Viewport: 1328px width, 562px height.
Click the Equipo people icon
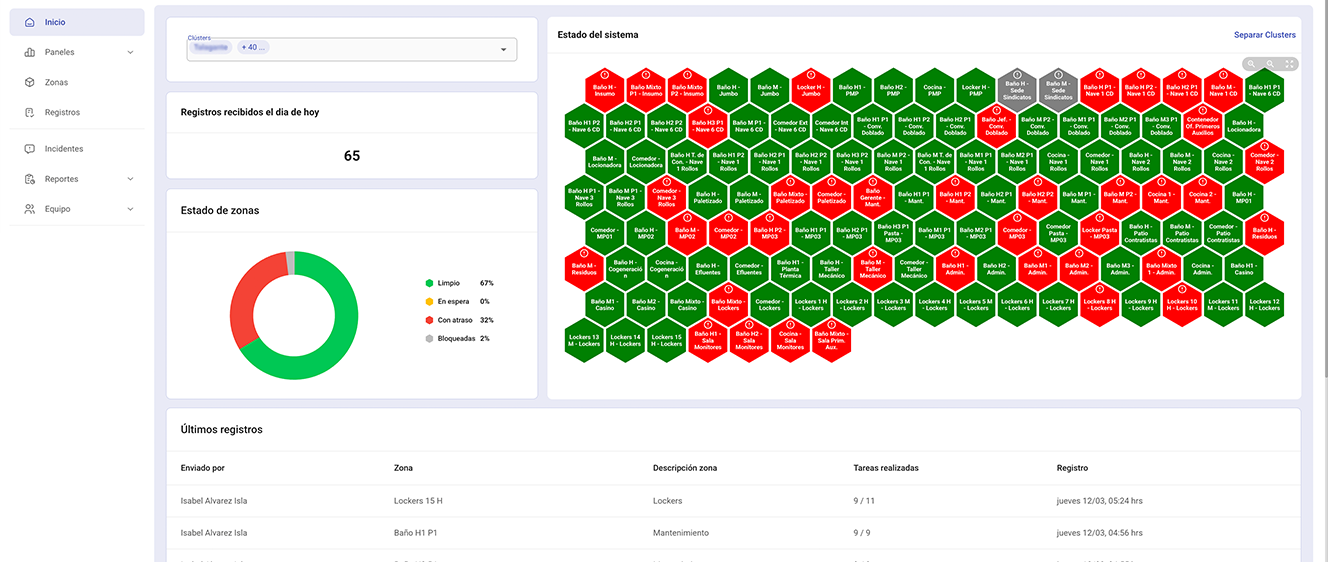(29, 209)
